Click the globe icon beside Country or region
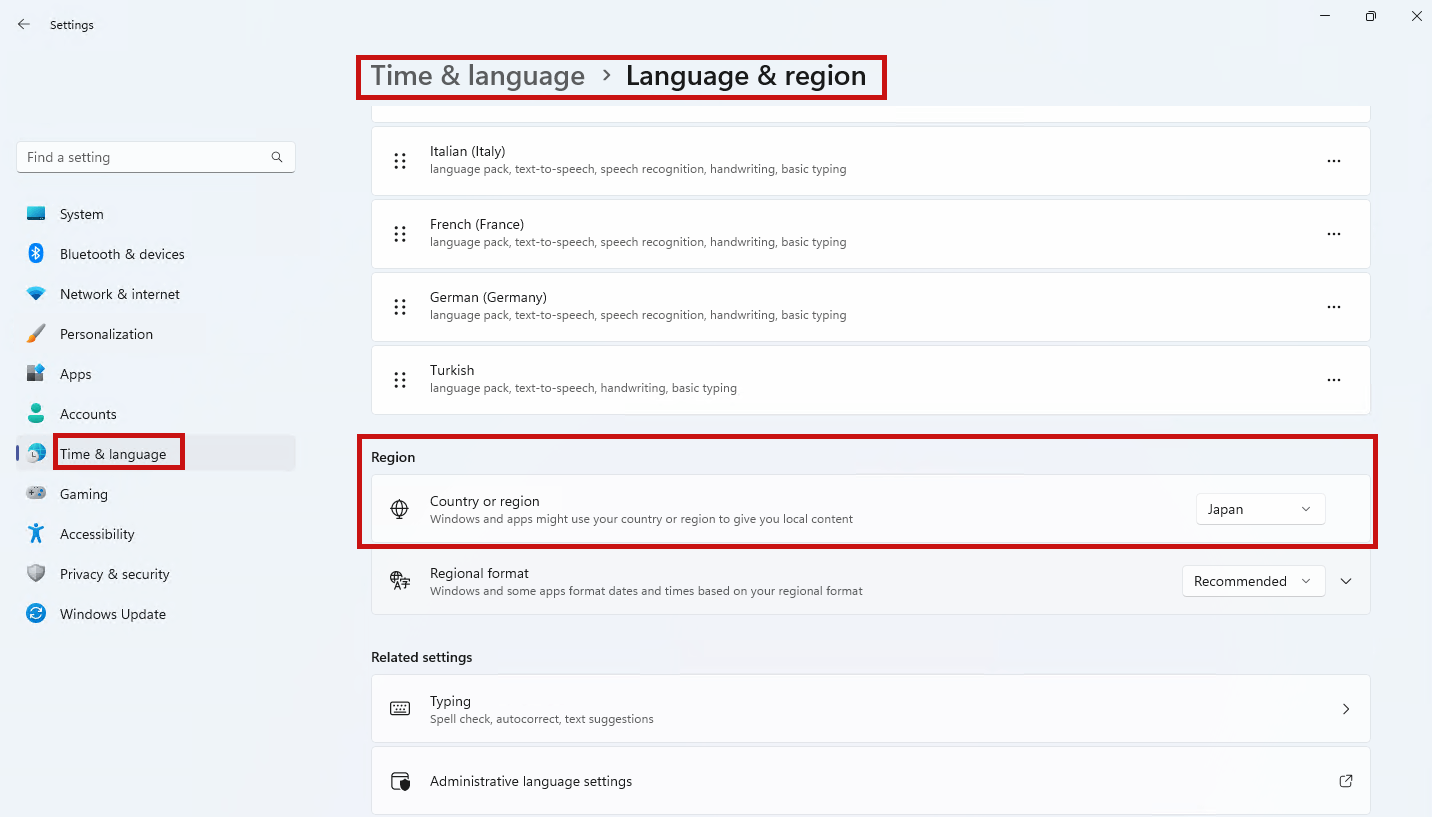This screenshot has width=1432, height=817. [400, 509]
